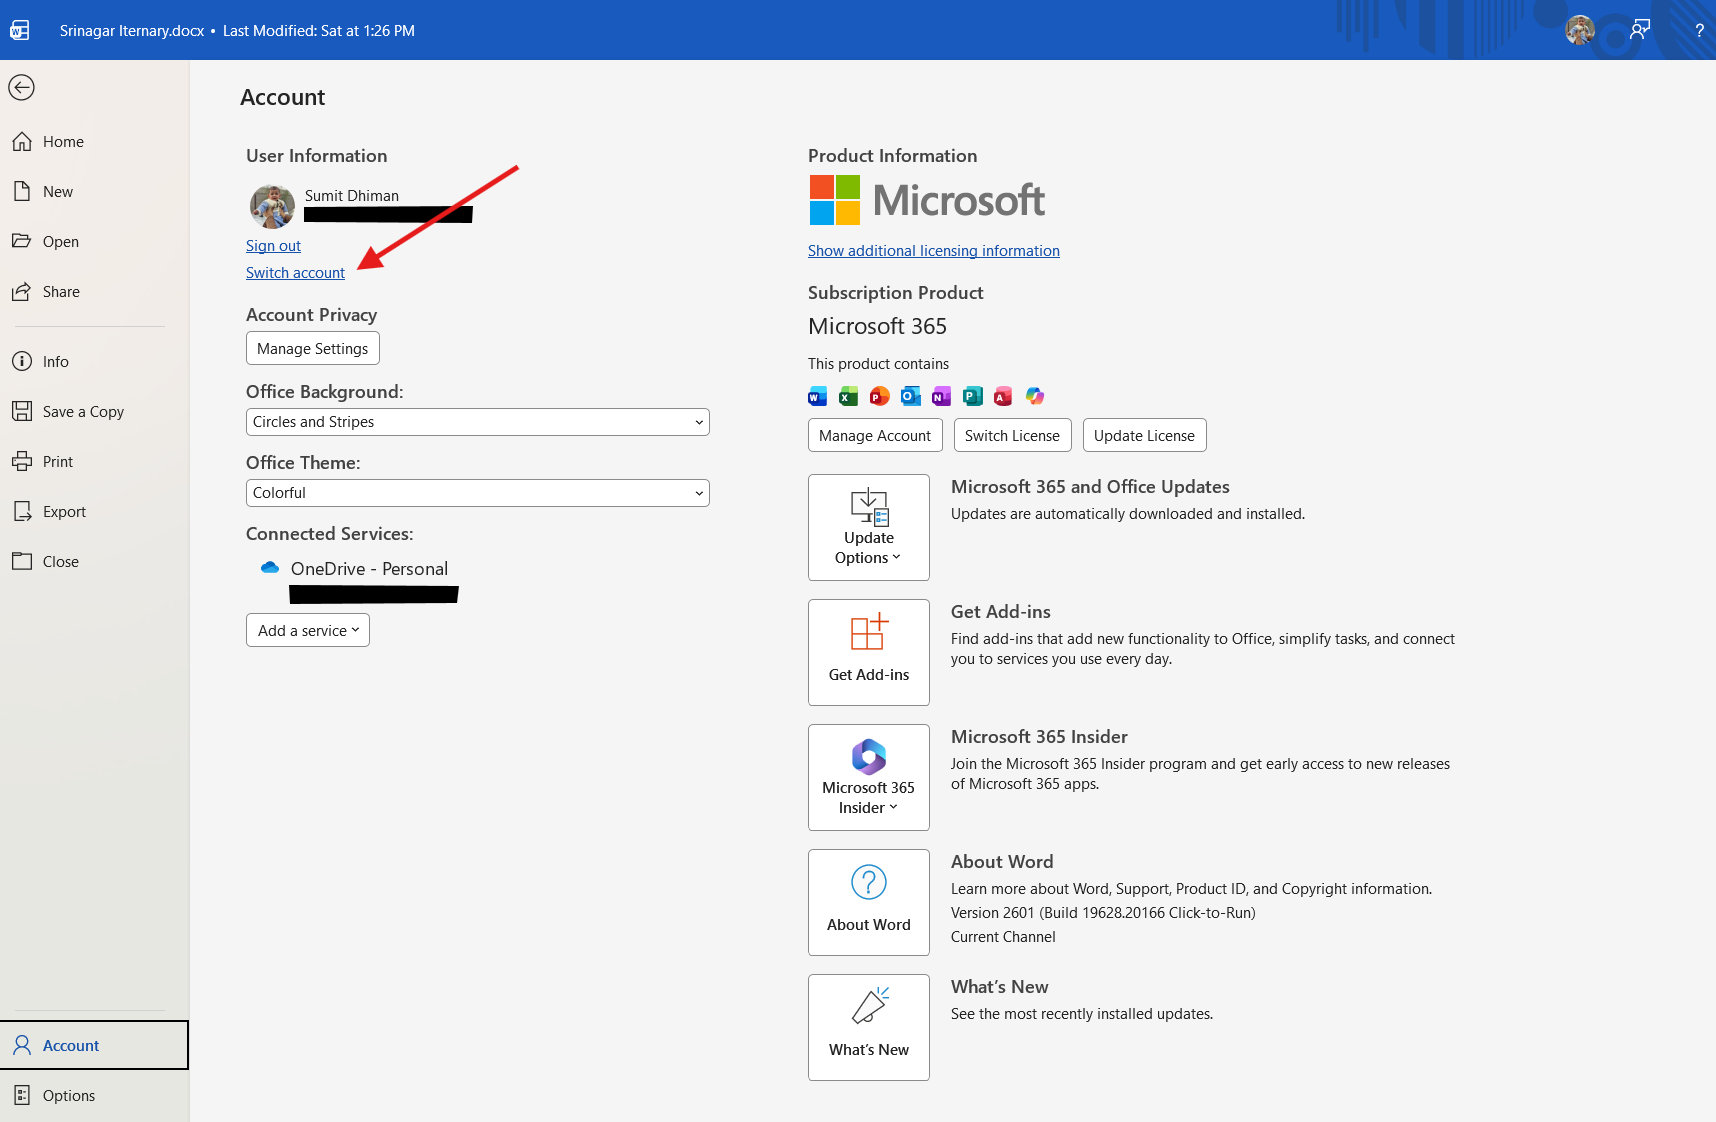Click the Word app icon in title bar
Screen dimensions: 1716x1122
point(20,30)
